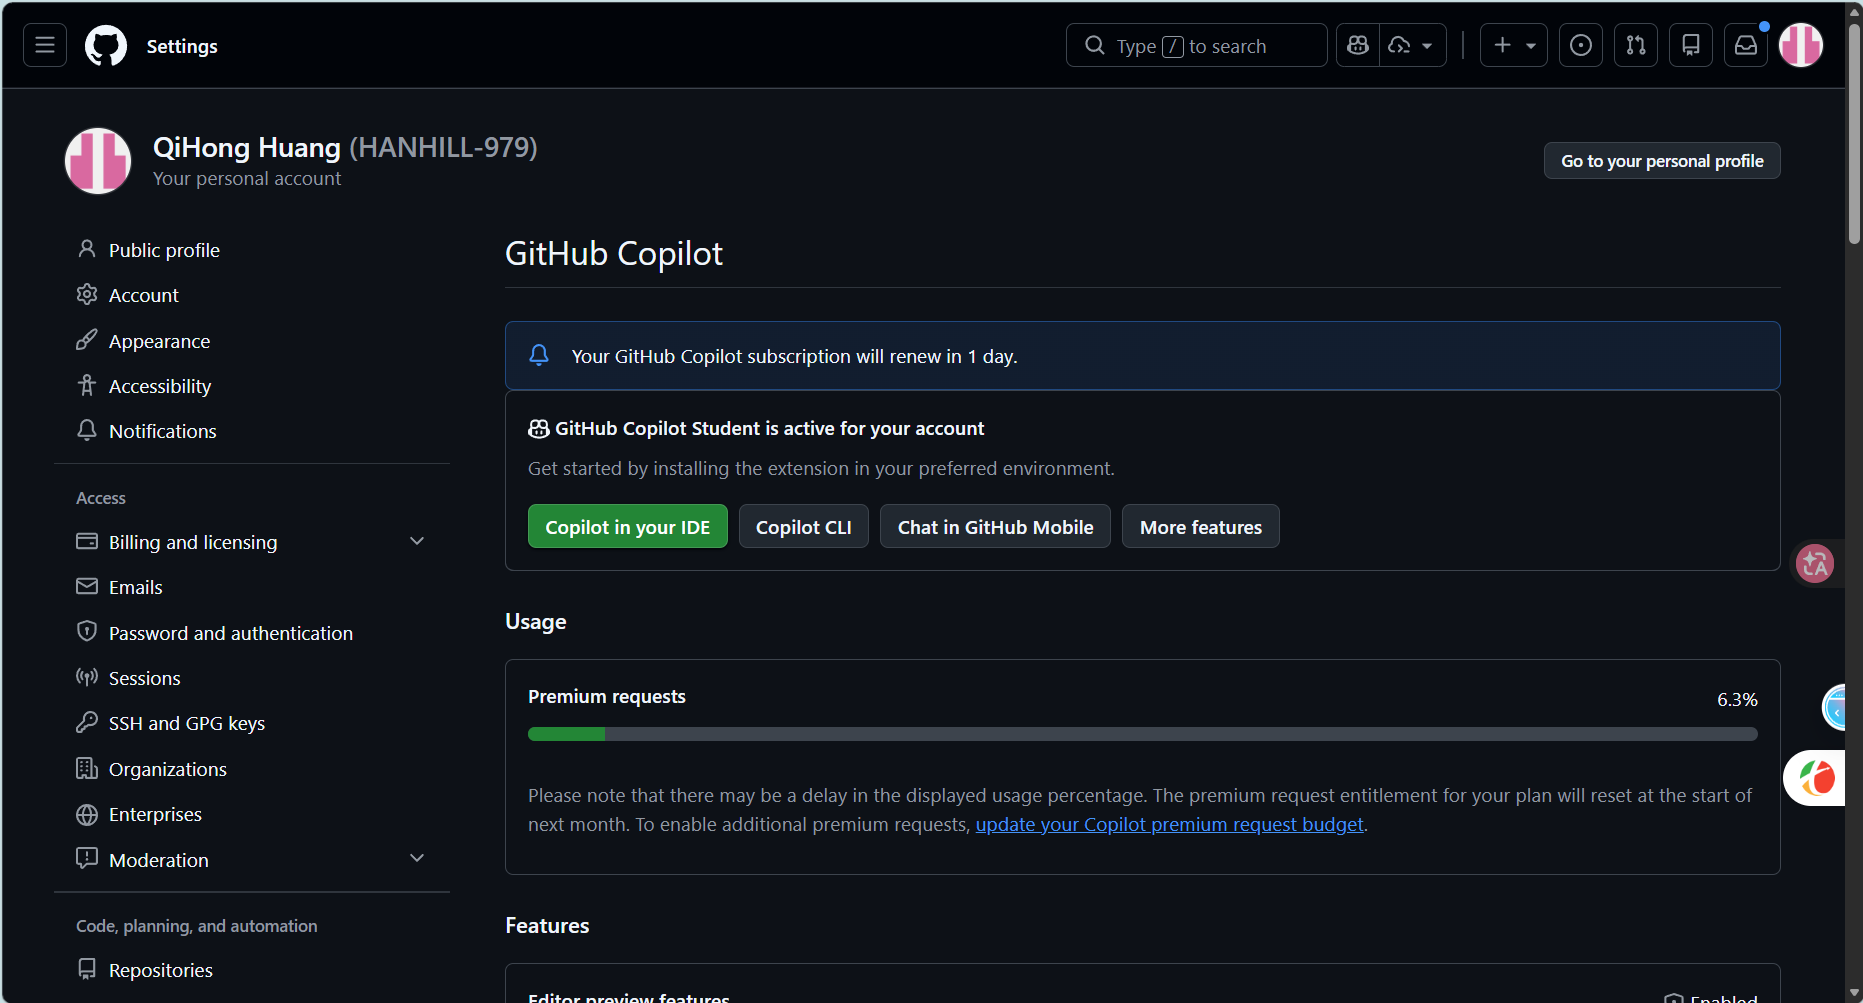Screen dimensions: 1863x1003
Task: Click the Password shield icon
Action: (87, 632)
